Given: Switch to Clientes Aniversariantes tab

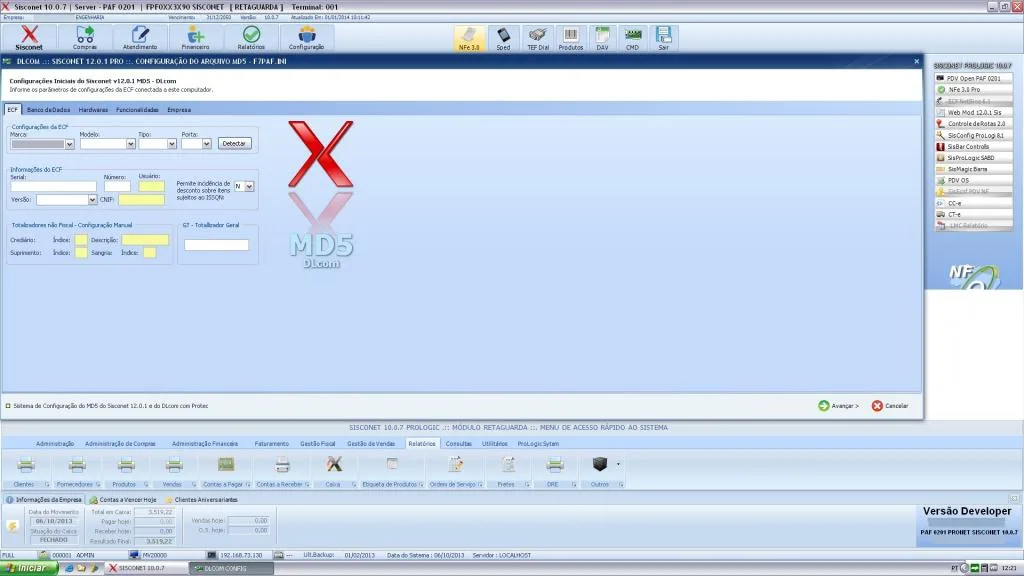Looking at the screenshot, I should [201, 500].
